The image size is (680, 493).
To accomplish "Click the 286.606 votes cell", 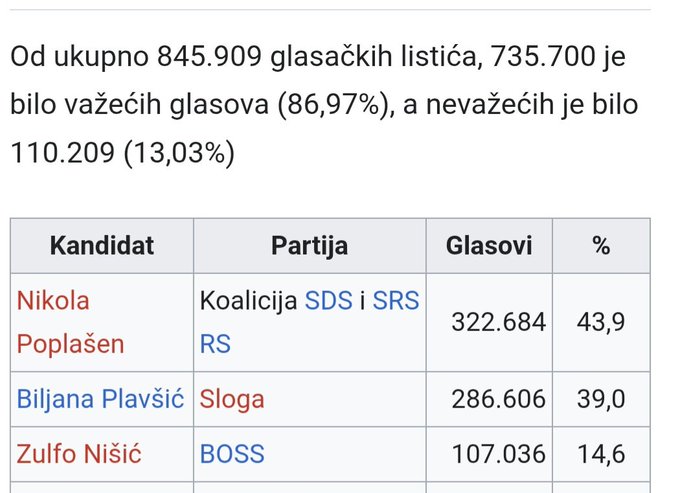I will click(x=498, y=399).
